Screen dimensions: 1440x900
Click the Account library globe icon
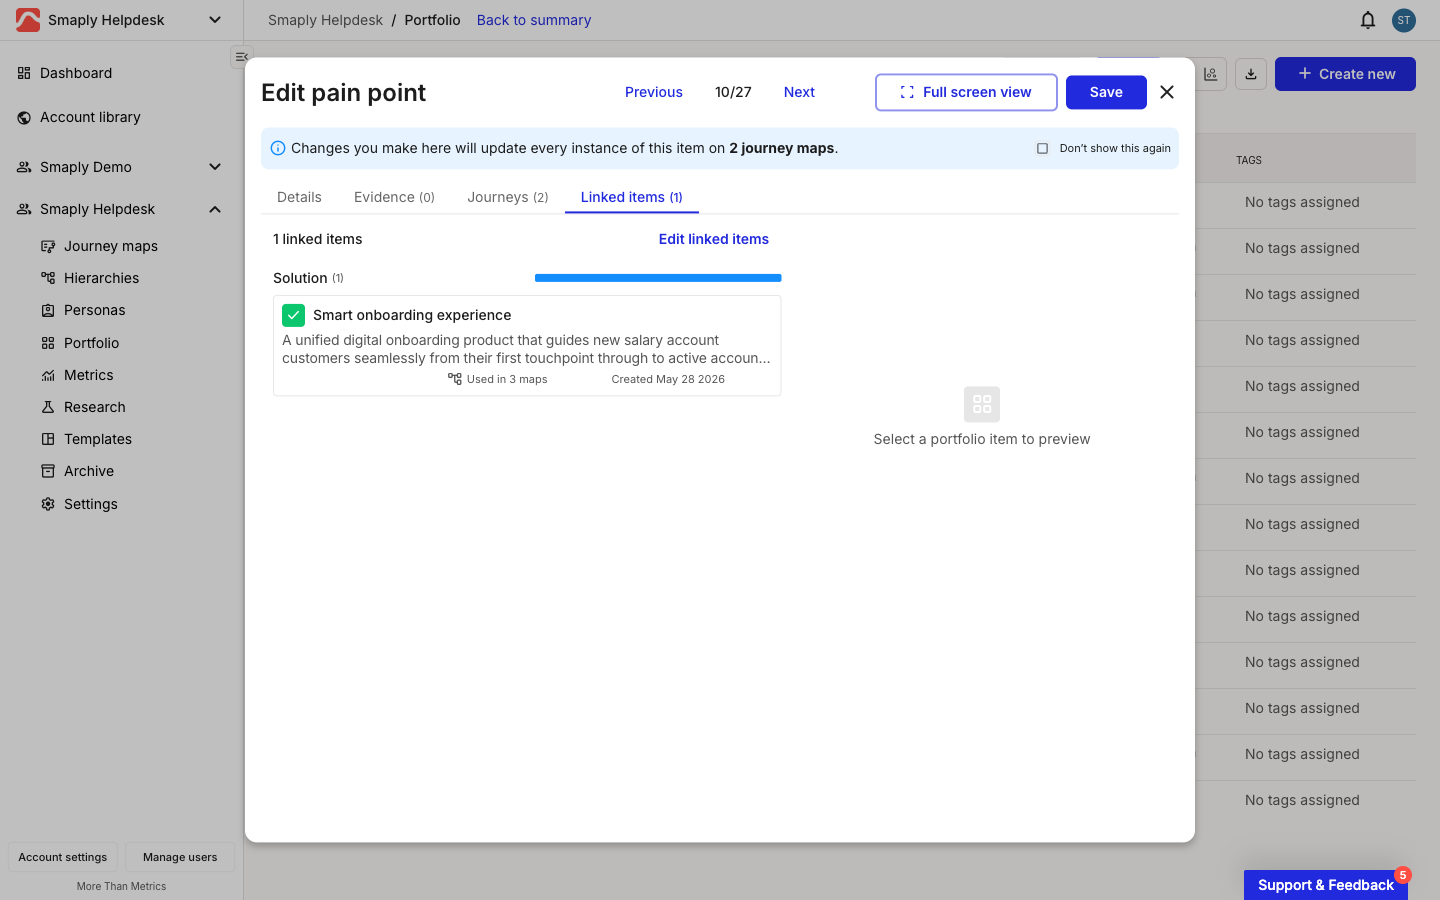(x=24, y=117)
